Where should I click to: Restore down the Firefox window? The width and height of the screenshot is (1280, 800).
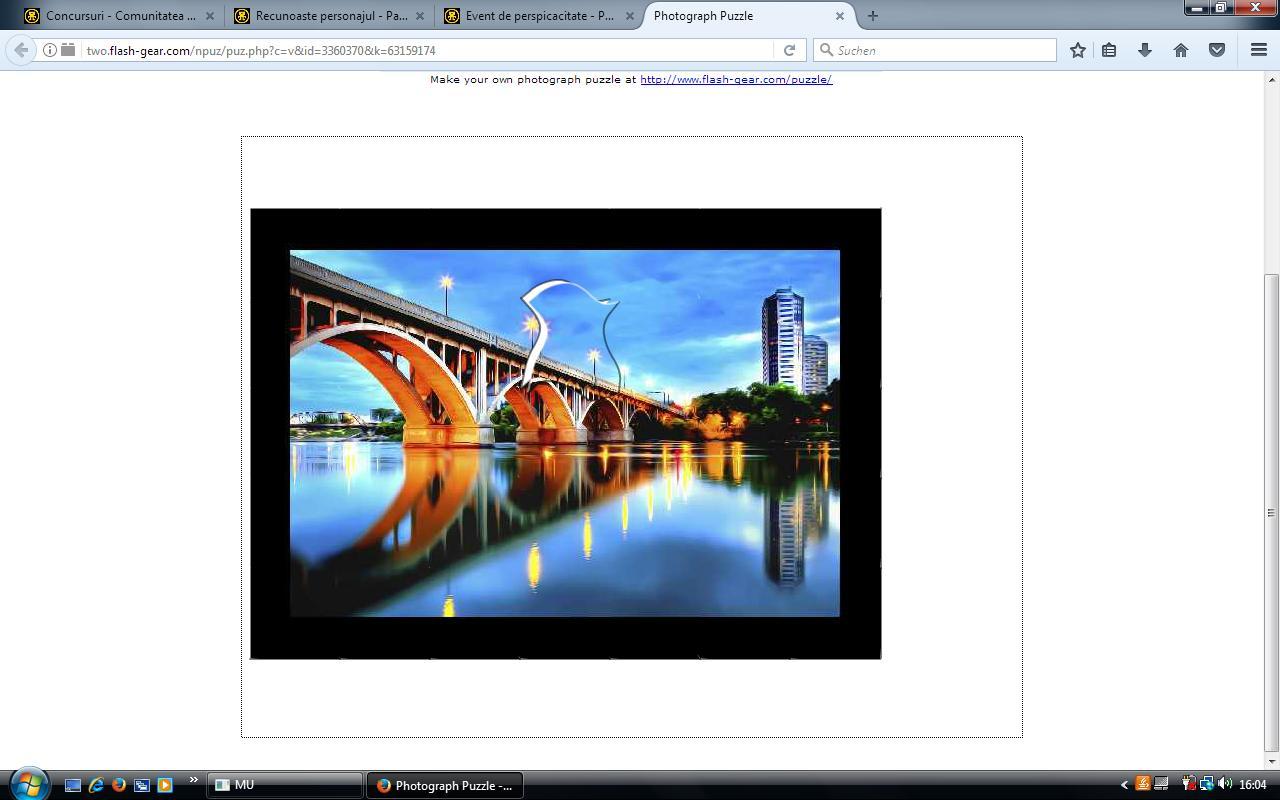click(x=1222, y=7)
